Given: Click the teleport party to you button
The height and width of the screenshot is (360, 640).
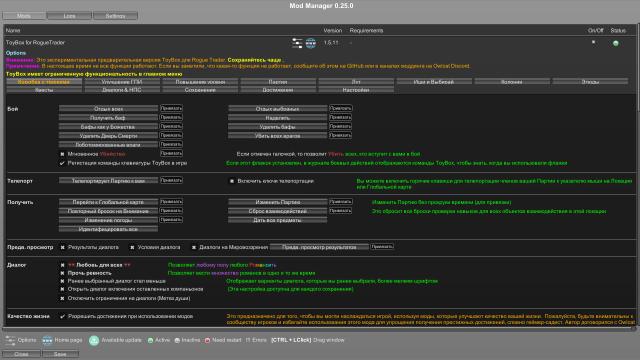Looking at the screenshot, I should [x=108, y=180].
